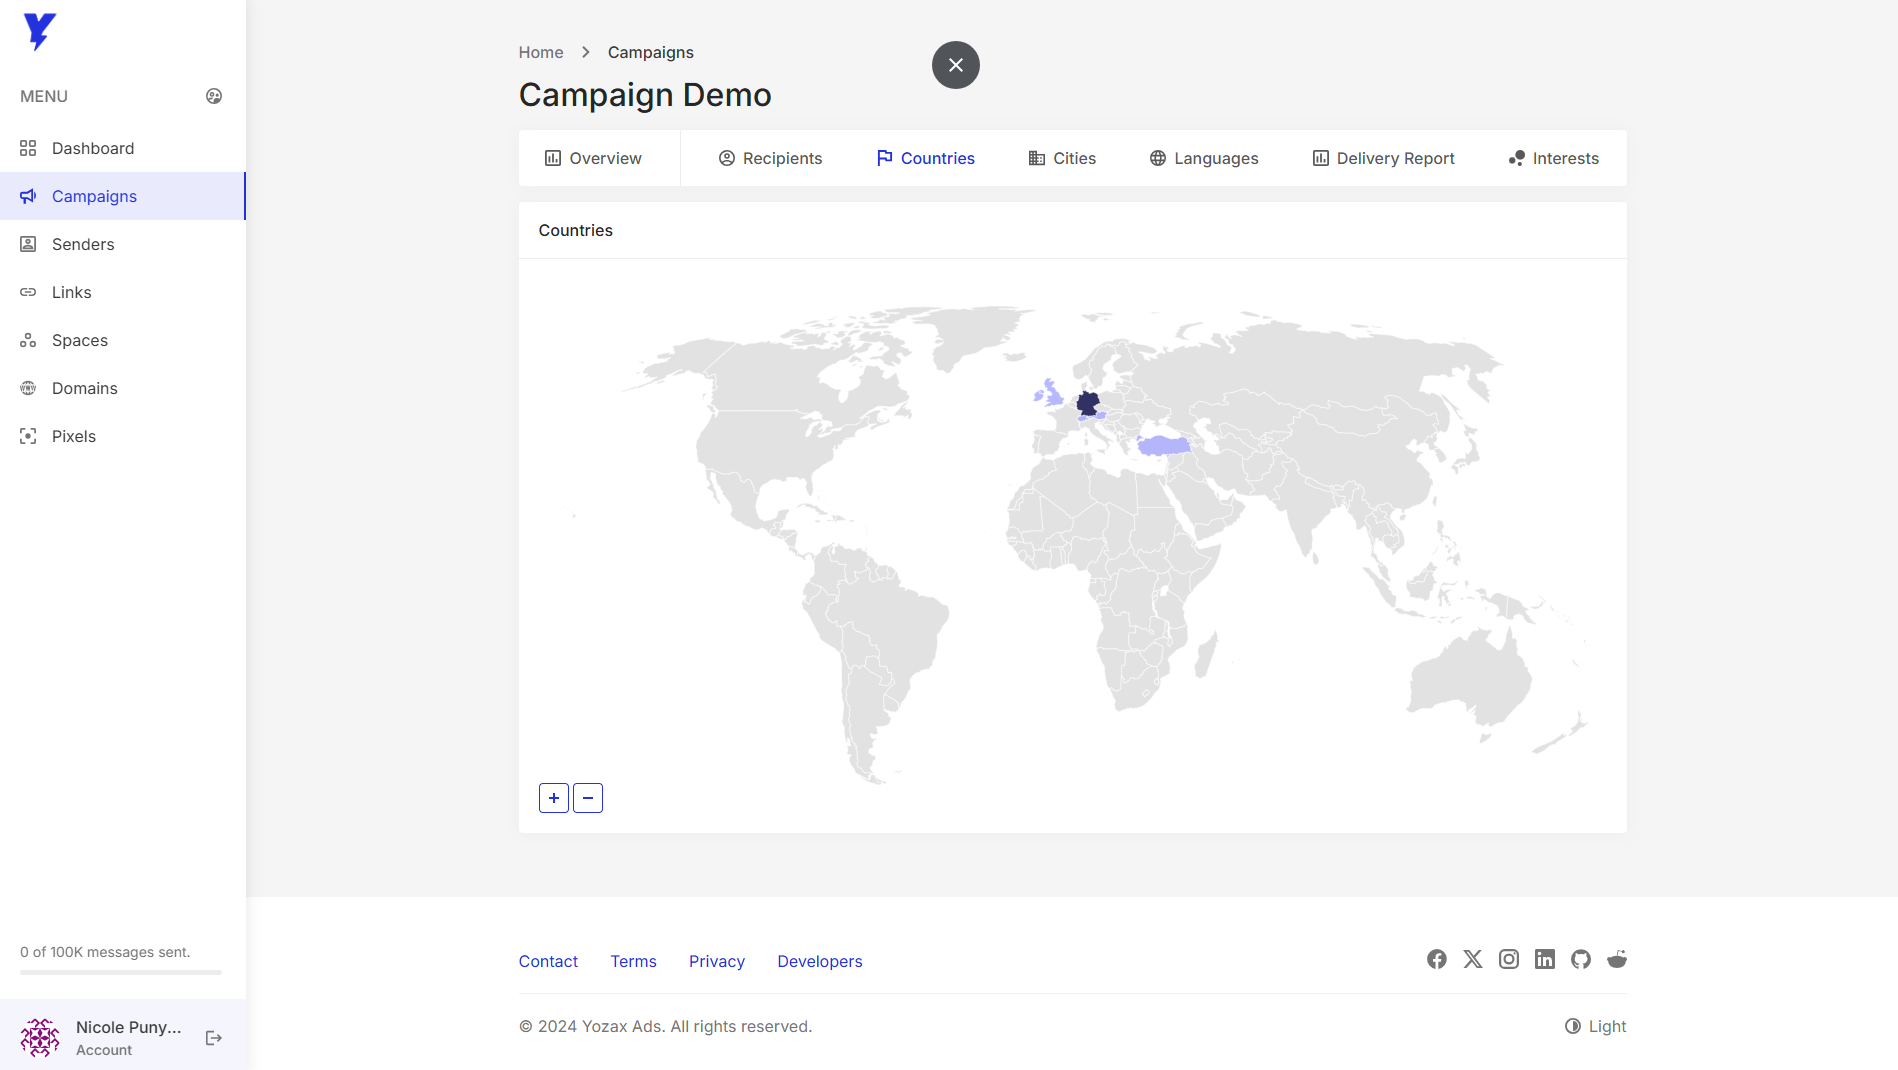Click the logout icon next to account

tap(214, 1038)
